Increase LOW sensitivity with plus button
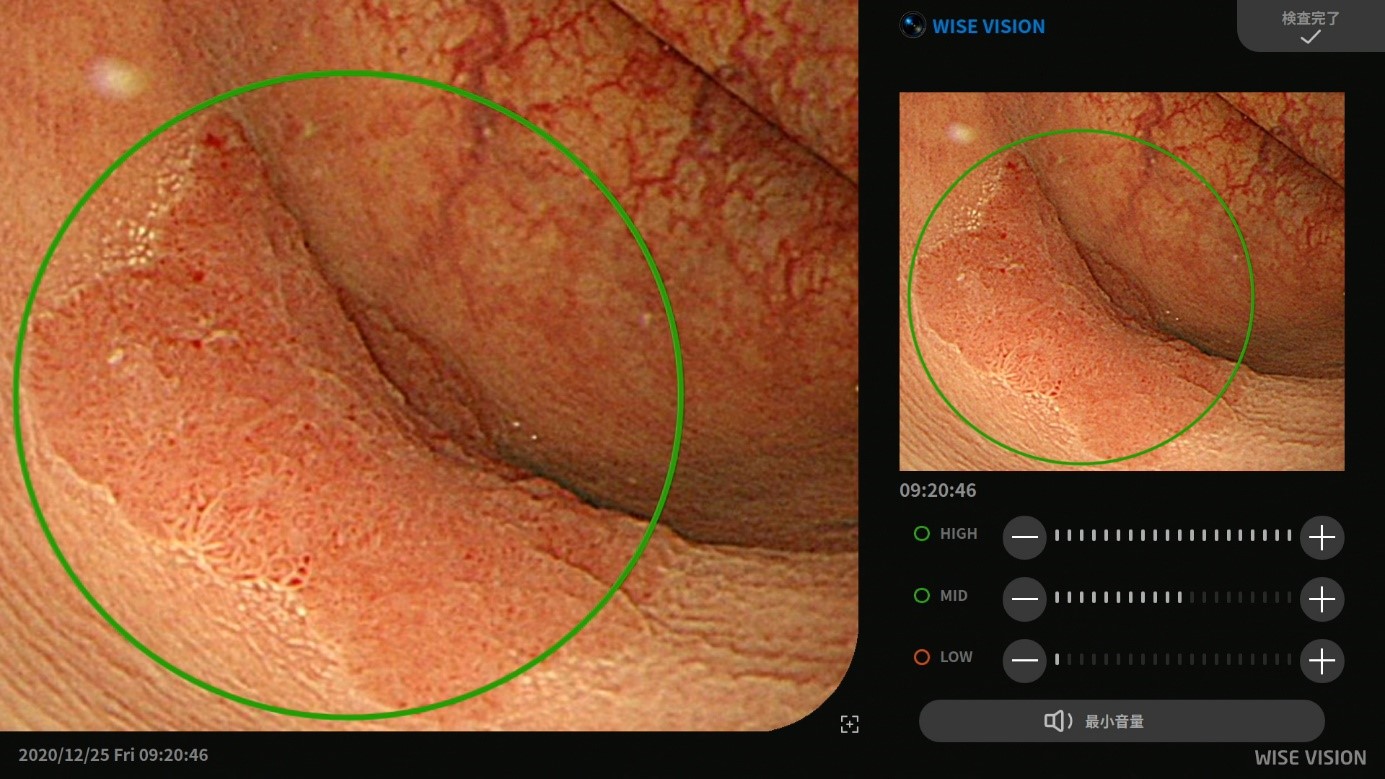Screen dimensions: 1385x779 click(x=1322, y=660)
